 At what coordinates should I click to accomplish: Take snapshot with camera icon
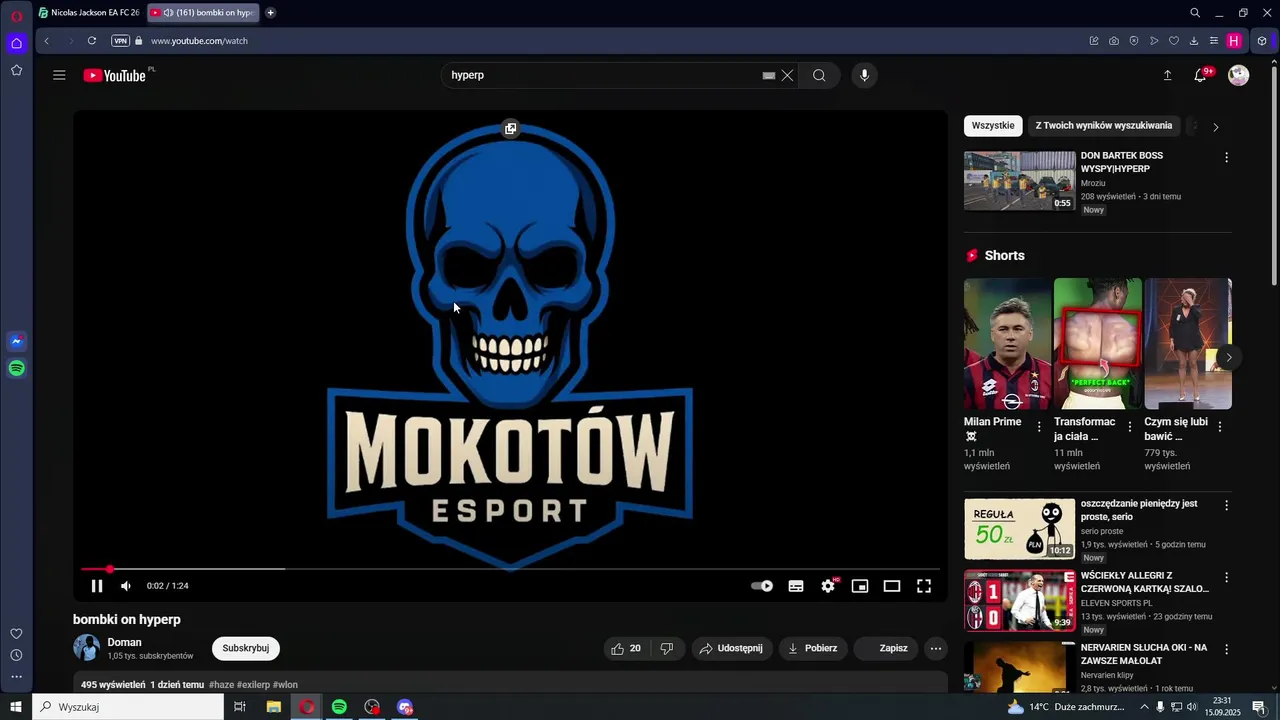click(1114, 41)
